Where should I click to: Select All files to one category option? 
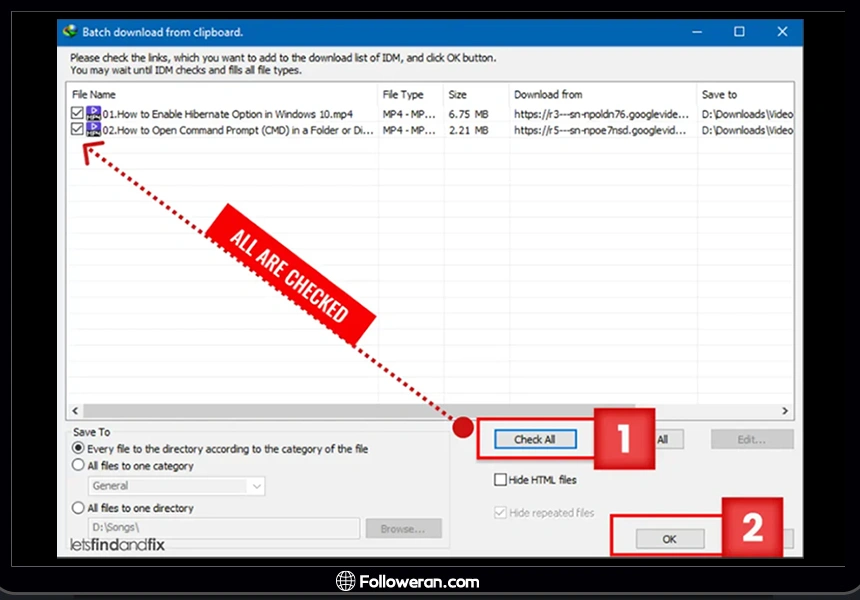tap(79, 465)
